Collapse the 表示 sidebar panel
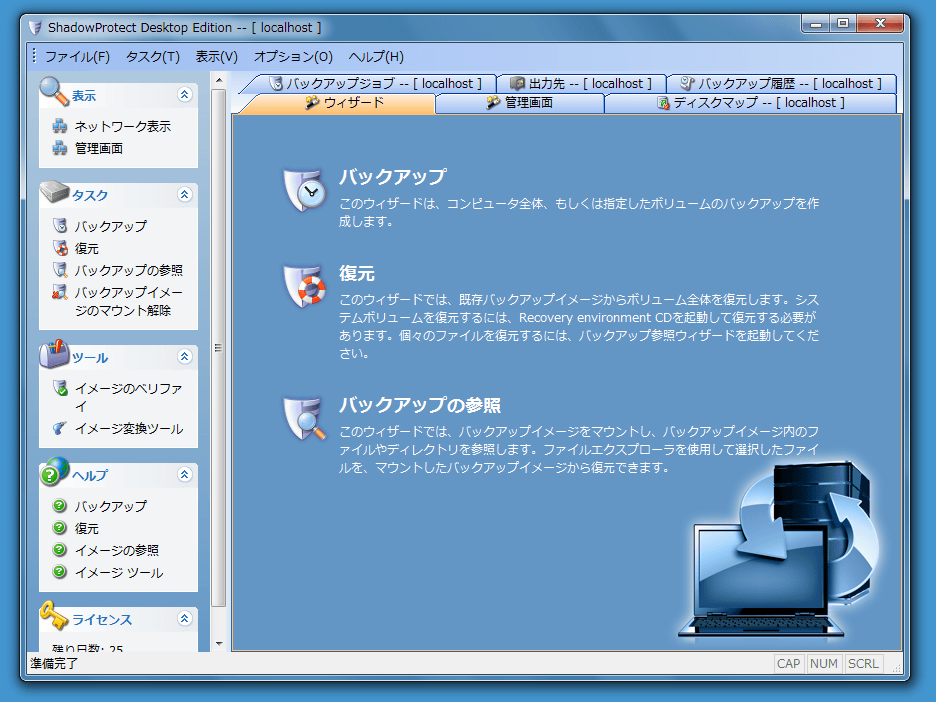The height and width of the screenshot is (702, 936). click(x=184, y=95)
